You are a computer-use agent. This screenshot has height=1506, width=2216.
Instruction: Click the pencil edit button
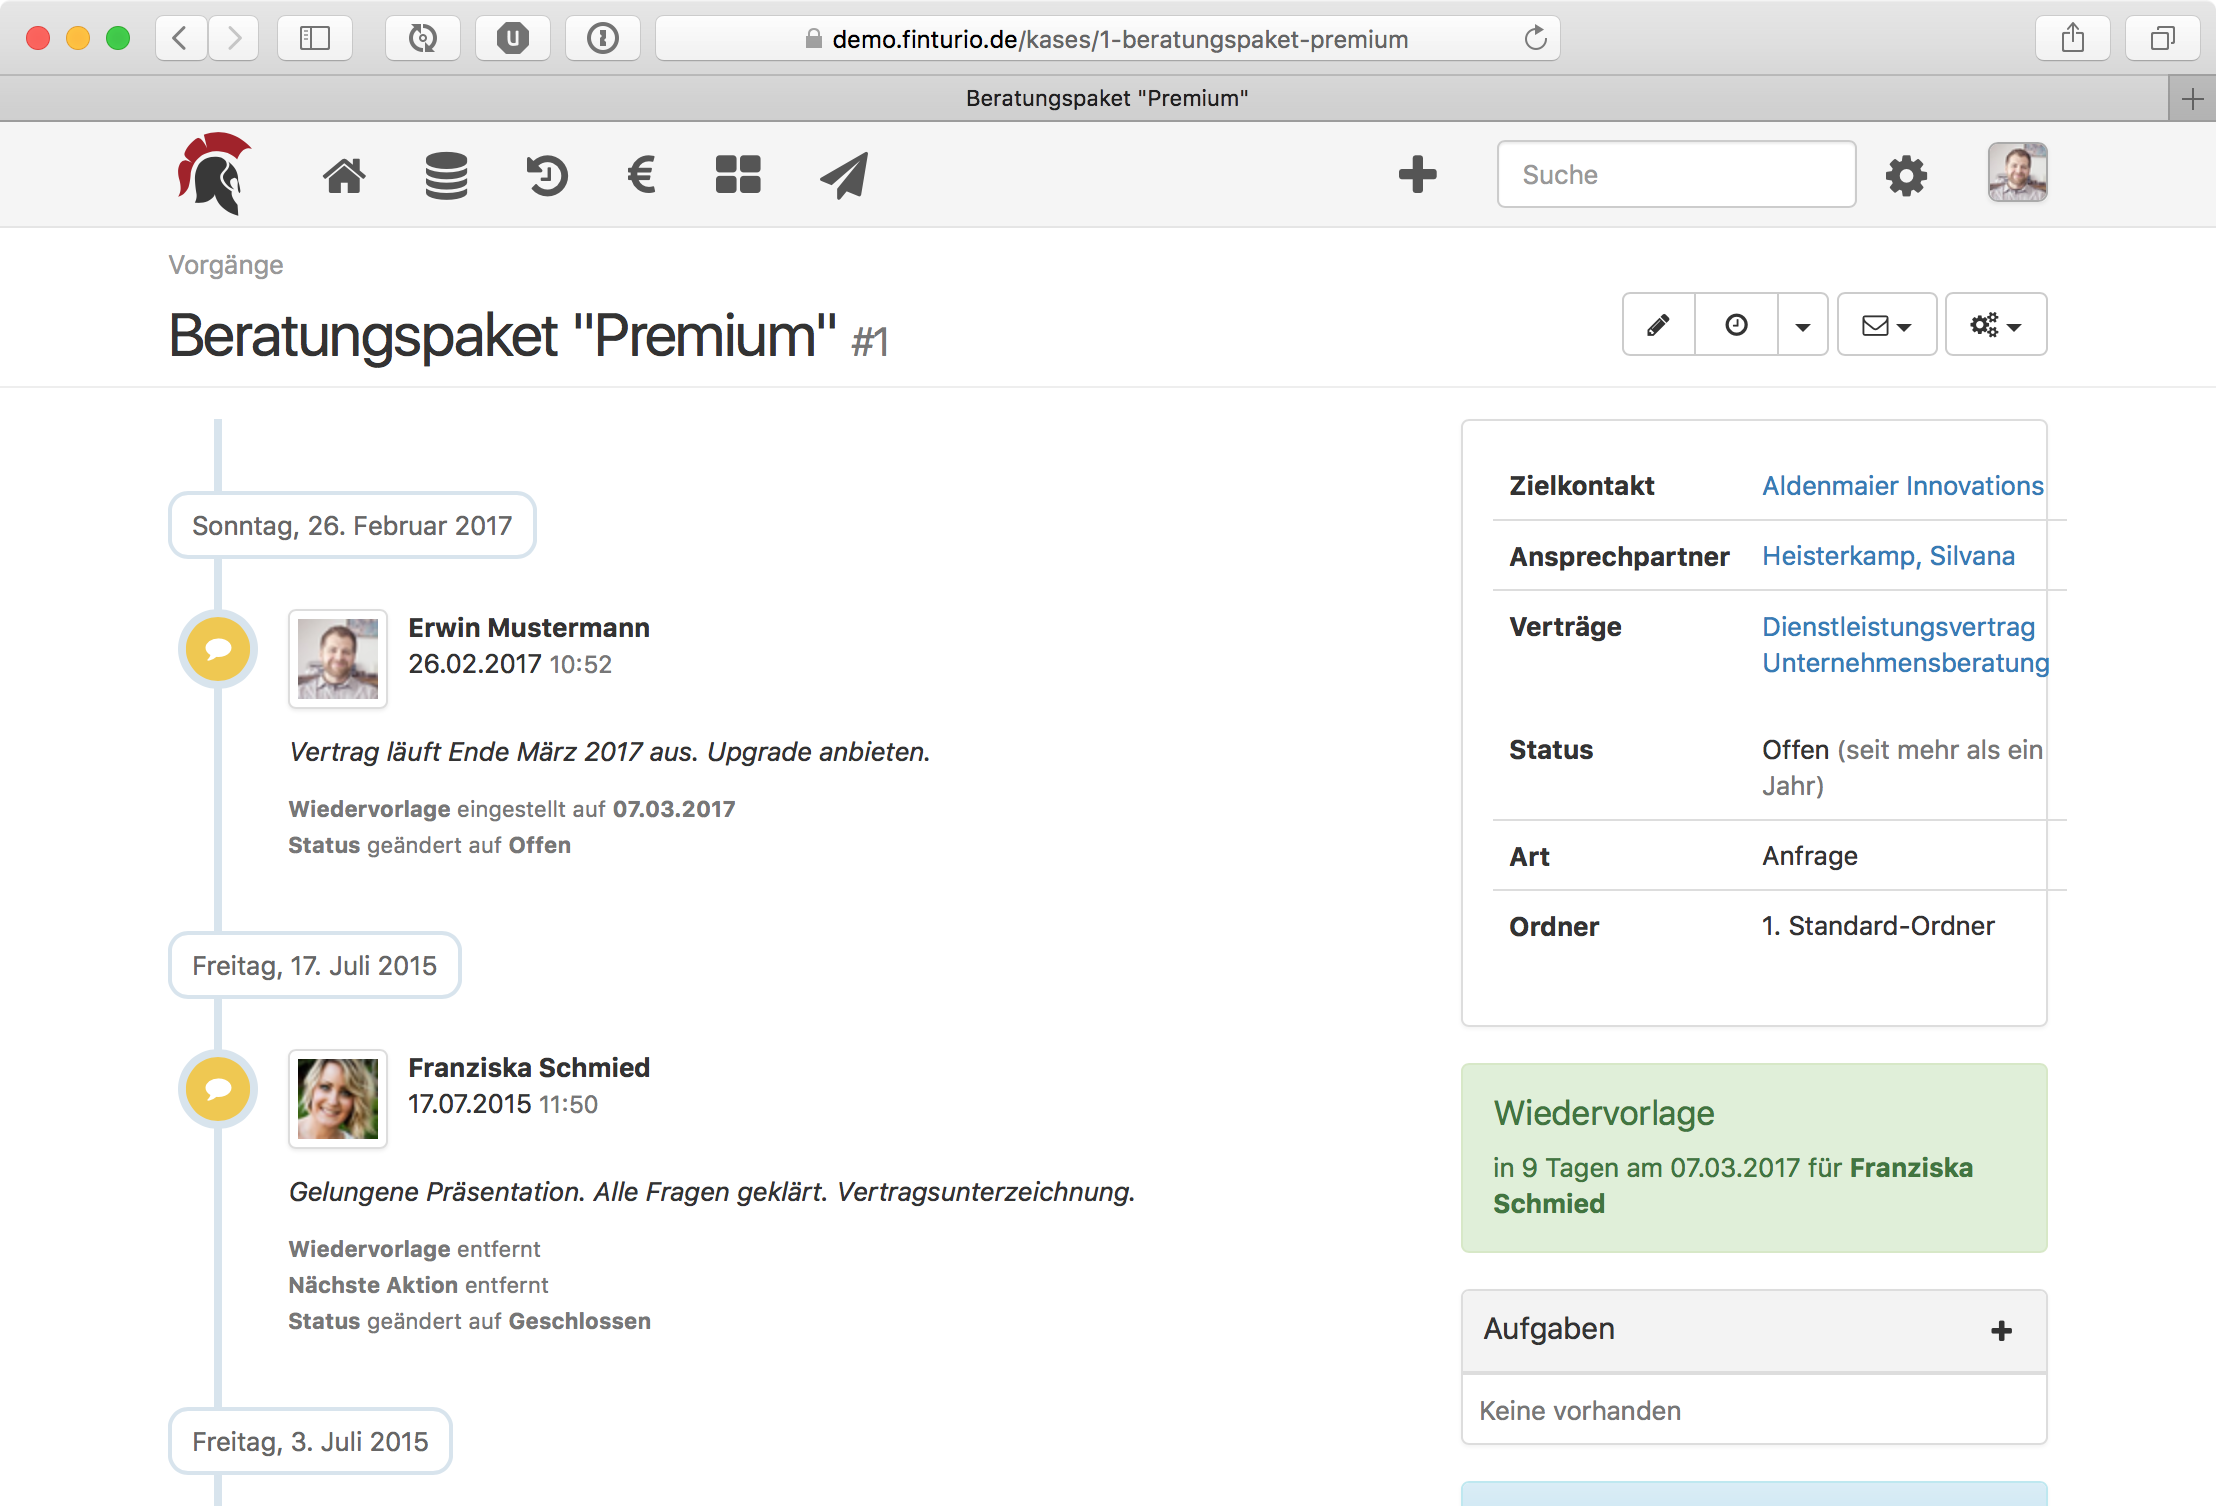[1658, 325]
